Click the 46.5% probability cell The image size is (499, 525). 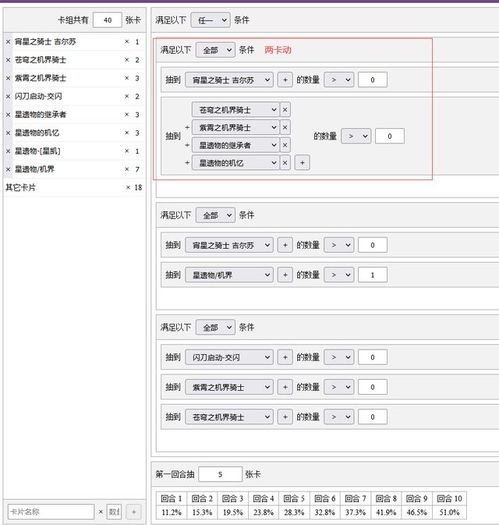(x=417, y=512)
